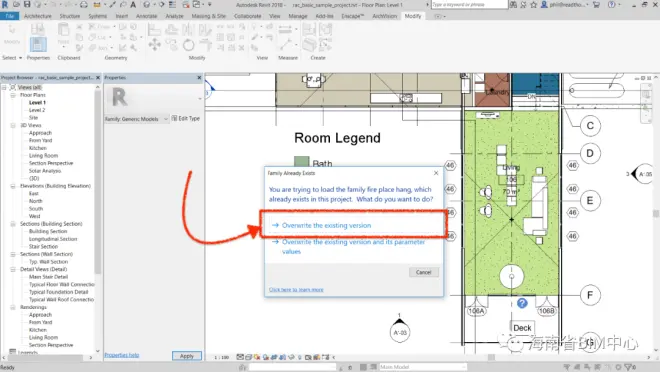This screenshot has width=660, height=372.
Task: Open the Family: Generic Models dropdown
Action: 136,119
